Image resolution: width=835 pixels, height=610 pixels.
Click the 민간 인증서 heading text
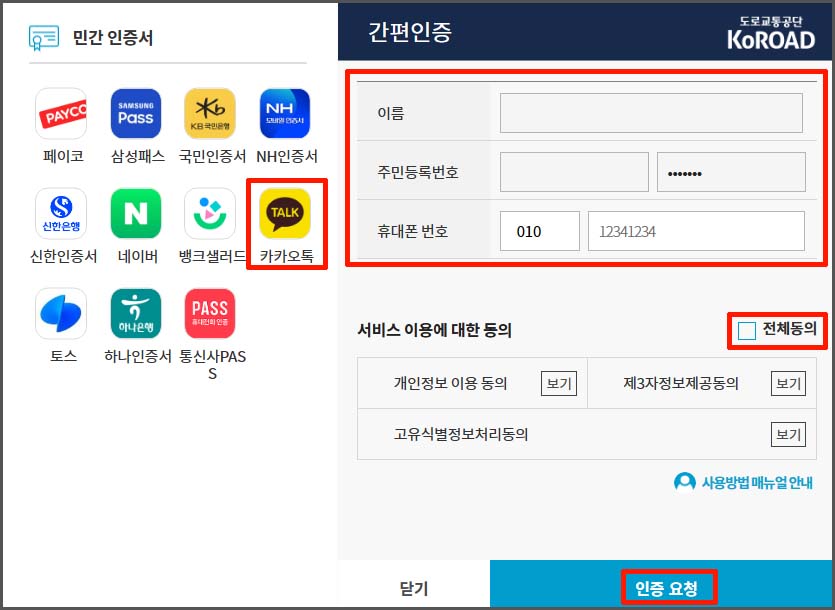[x=112, y=38]
